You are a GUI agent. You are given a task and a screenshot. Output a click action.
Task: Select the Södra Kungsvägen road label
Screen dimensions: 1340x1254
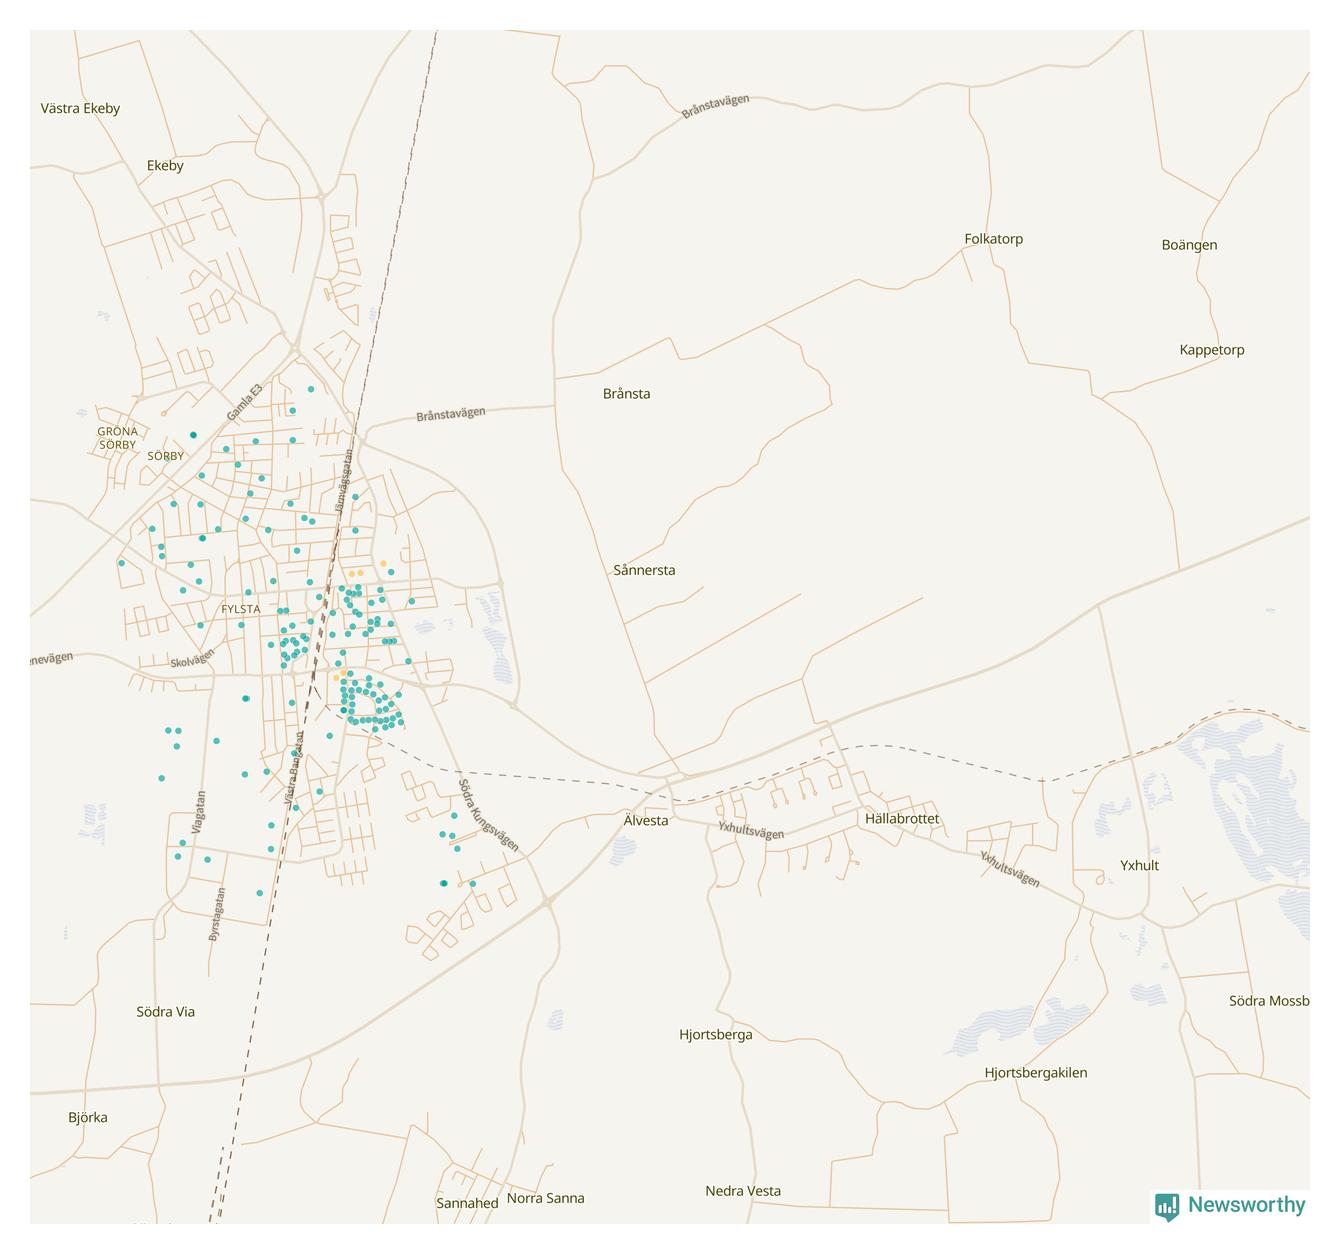click(488, 816)
